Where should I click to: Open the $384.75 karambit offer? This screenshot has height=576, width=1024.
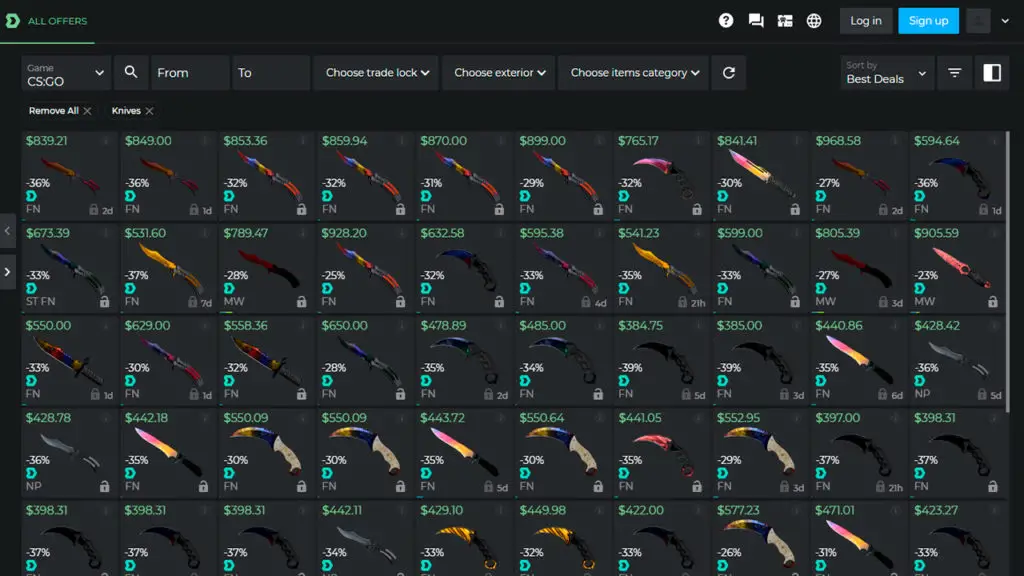(662, 360)
